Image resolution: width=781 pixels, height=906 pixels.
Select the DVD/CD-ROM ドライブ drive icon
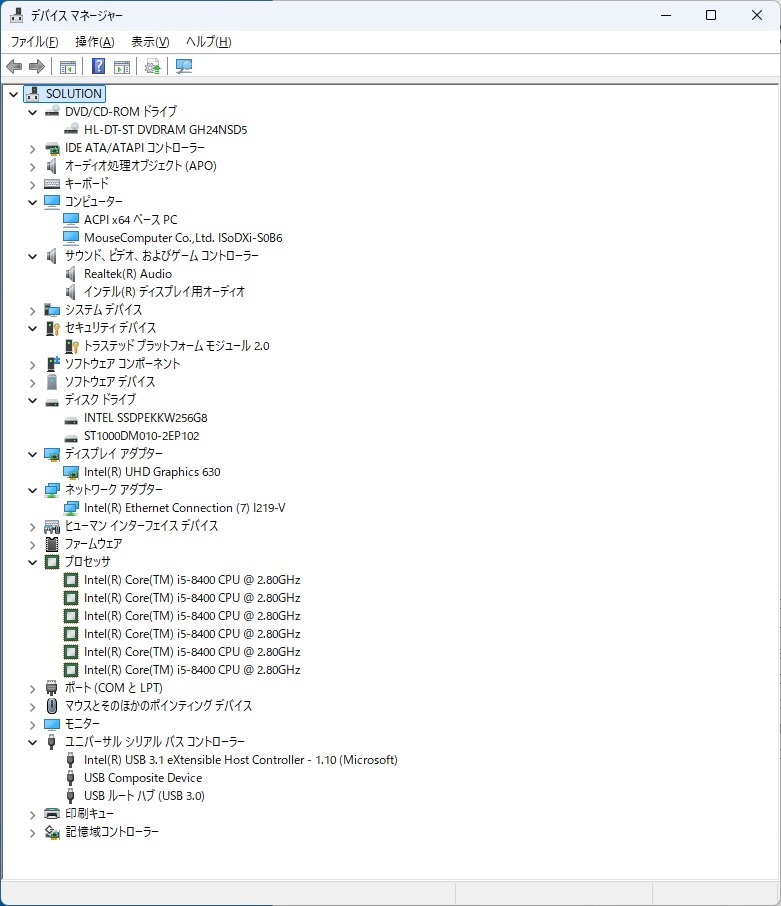tap(52, 111)
